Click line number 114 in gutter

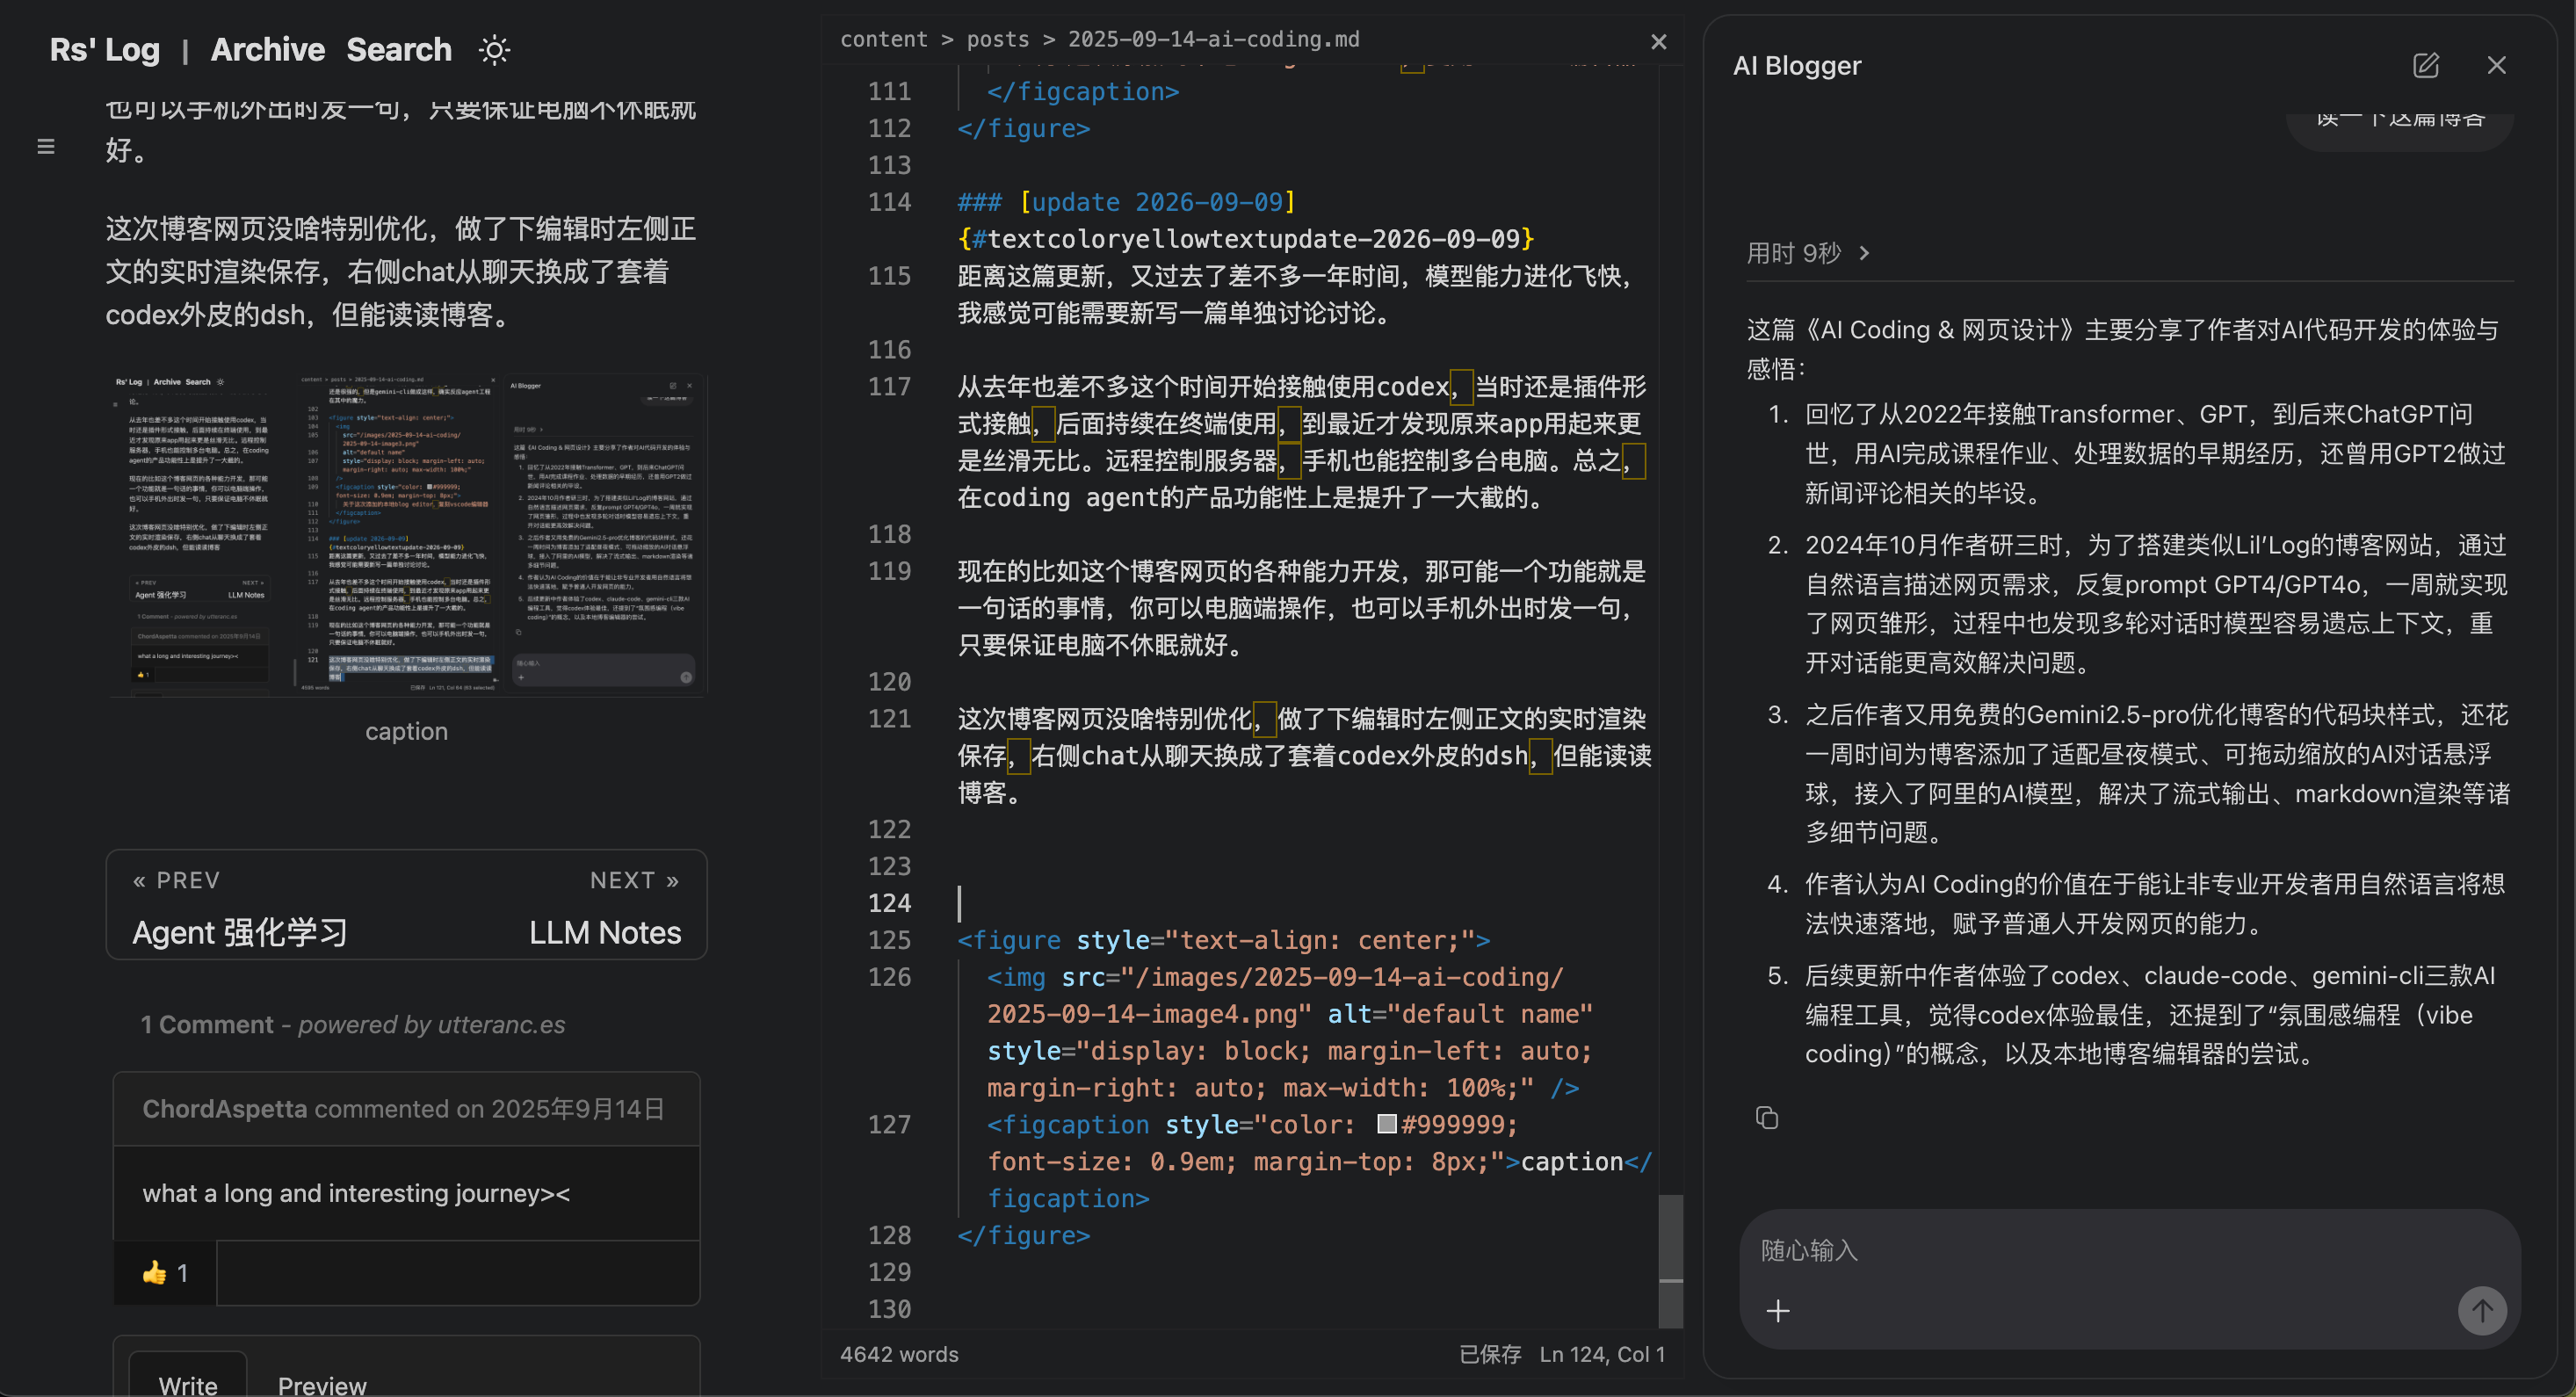tap(889, 202)
